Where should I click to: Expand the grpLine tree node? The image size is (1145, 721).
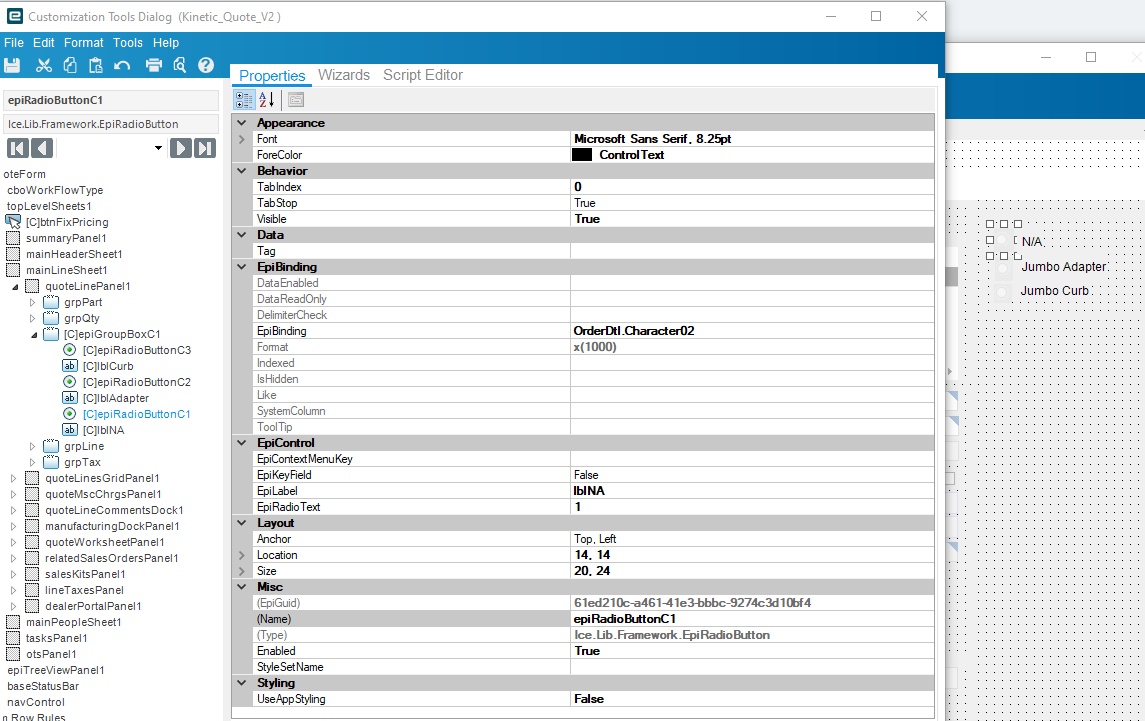pos(32,446)
